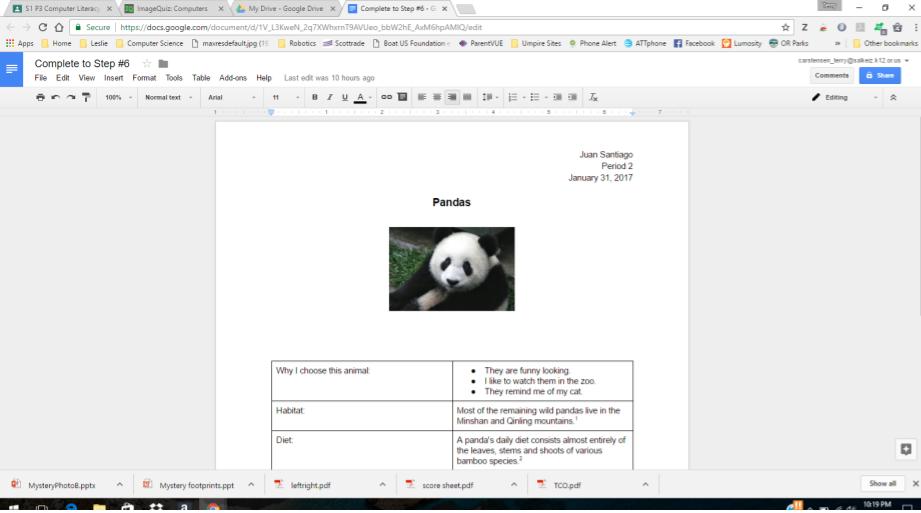921x513 pixels.
Task: Toggle Italic formatting
Action: [x=329, y=97]
